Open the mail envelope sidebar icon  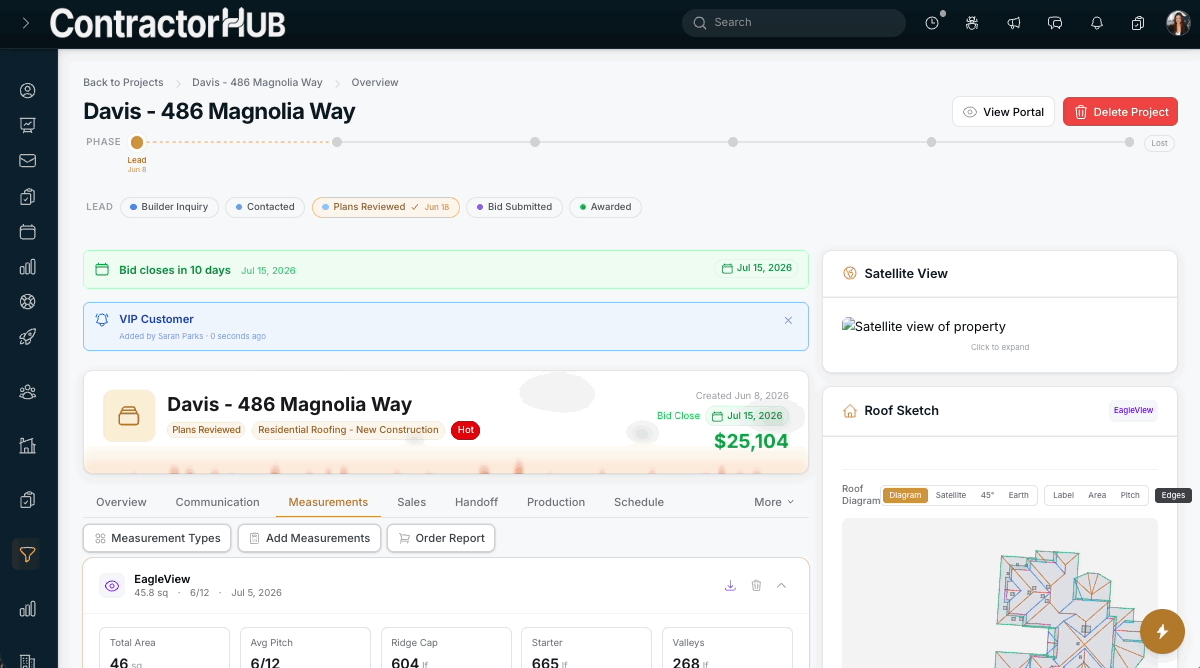[x=28, y=160]
